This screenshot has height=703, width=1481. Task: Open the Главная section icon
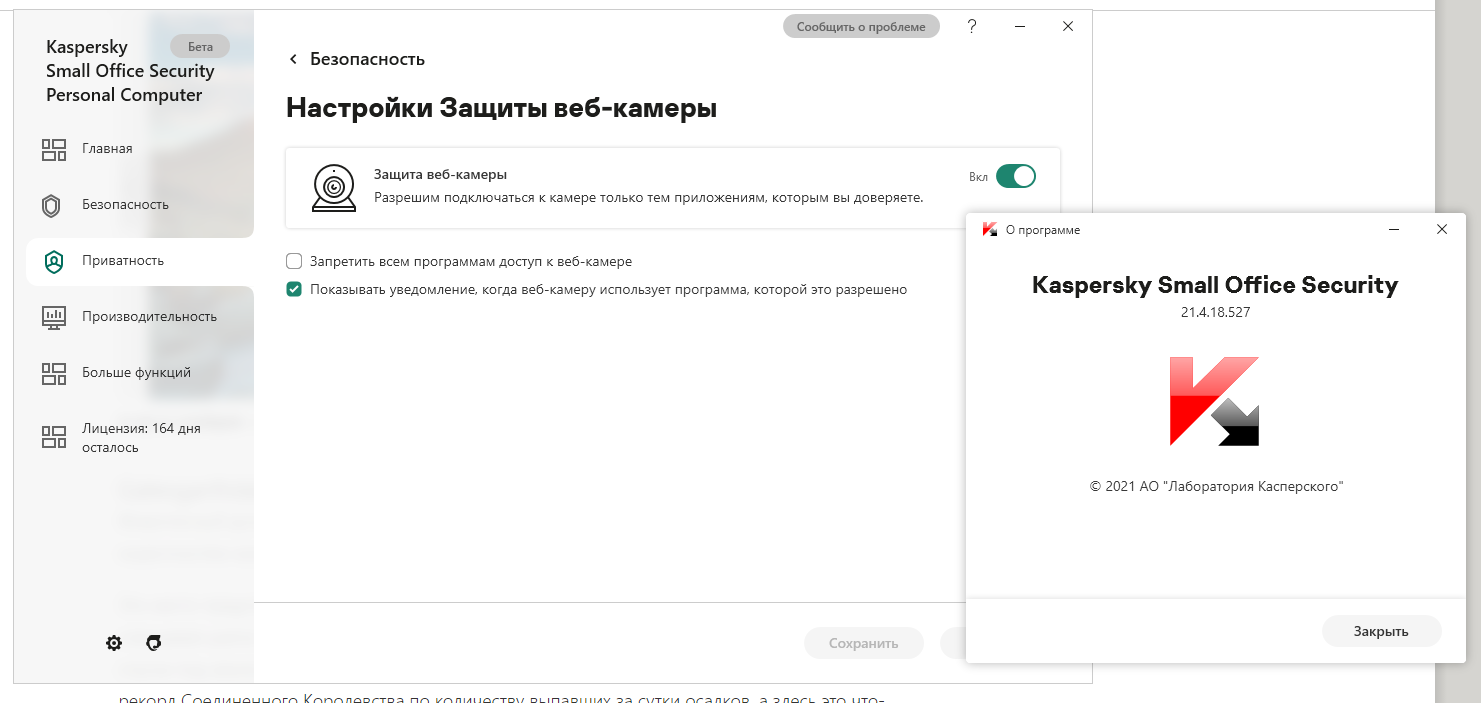53,149
